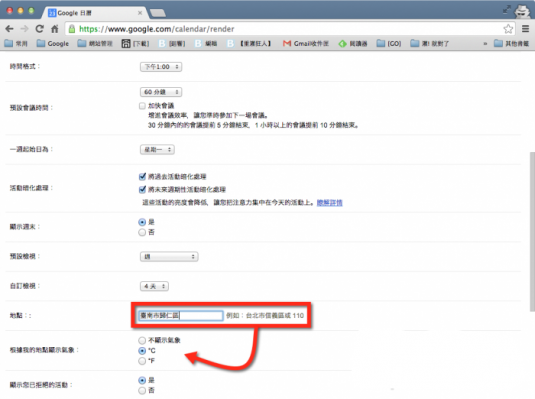Open the 一週起始日為 dropdown showing 星期一
This screenshot has height=399, width=535.
[157, 149]
